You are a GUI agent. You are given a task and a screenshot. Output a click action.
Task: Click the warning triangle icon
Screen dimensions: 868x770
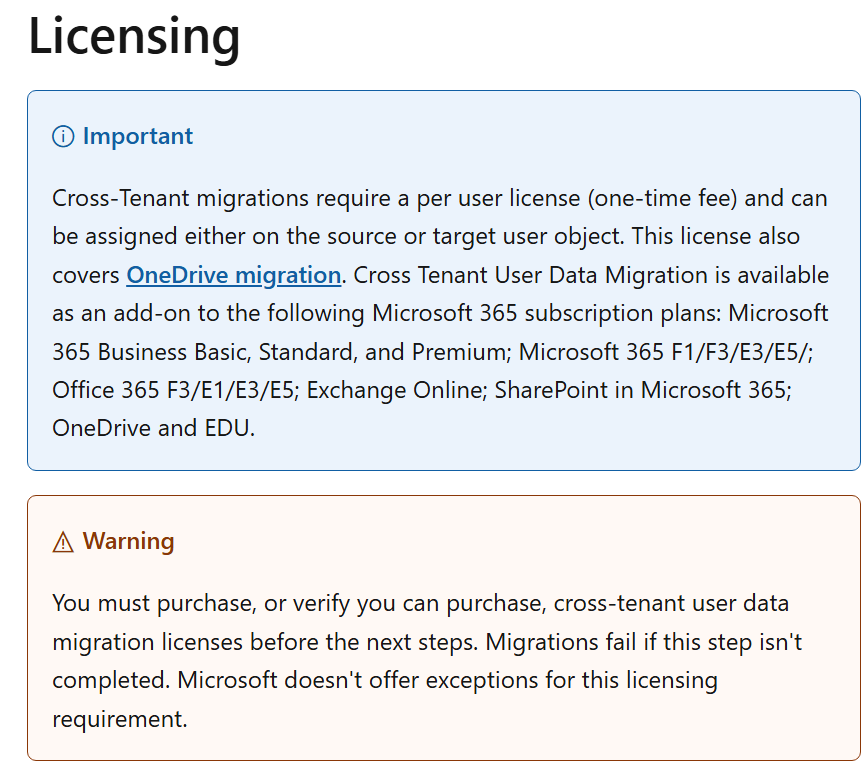(63, 542)
